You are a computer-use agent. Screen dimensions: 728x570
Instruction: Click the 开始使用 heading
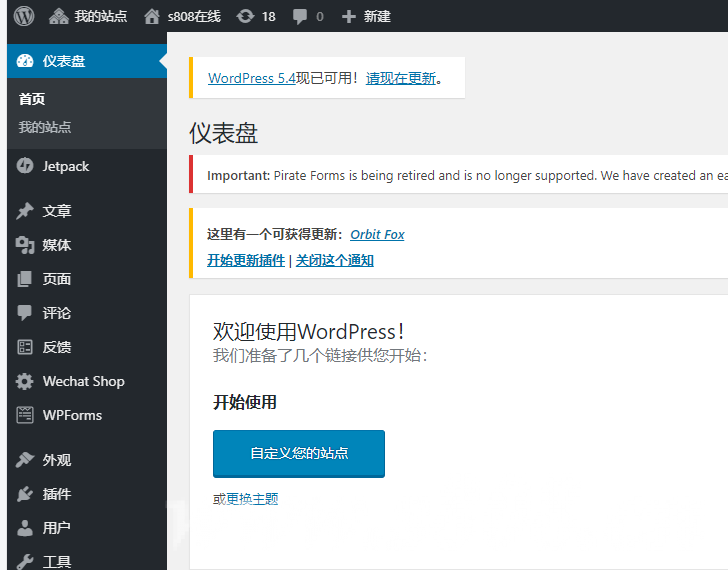point(245,402)
